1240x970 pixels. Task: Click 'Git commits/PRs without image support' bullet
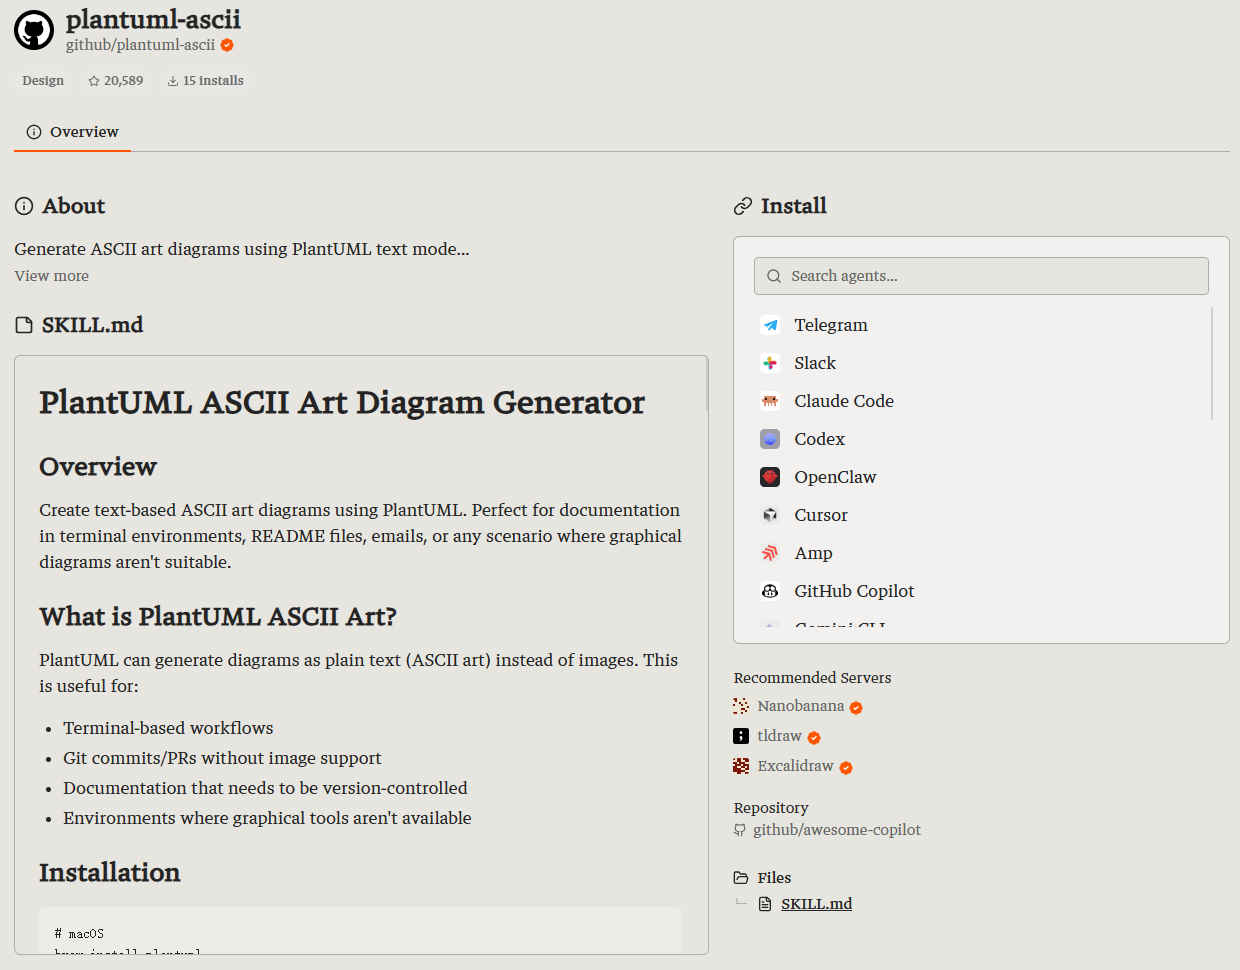pyautogui.click(x=222, y=758)
